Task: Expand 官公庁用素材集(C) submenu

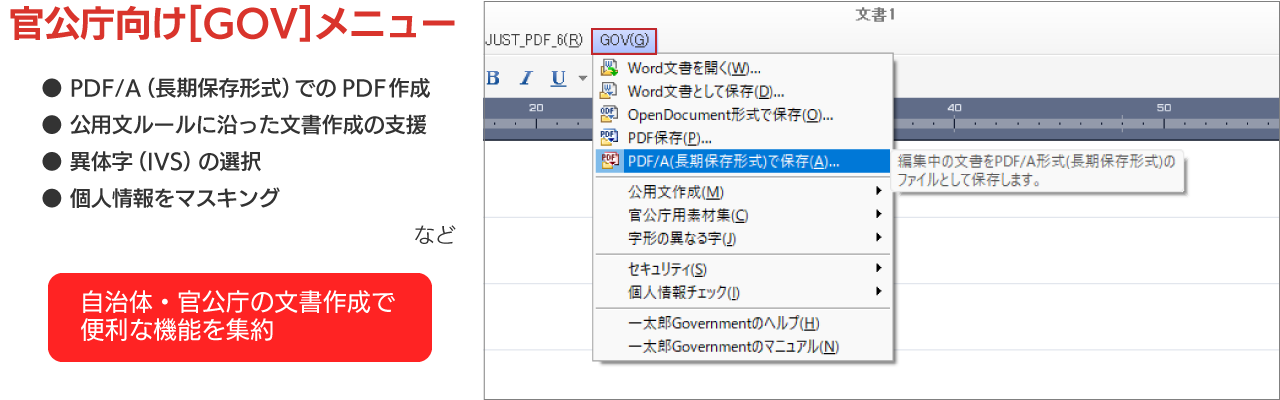Action: click(x=742, y=214)
